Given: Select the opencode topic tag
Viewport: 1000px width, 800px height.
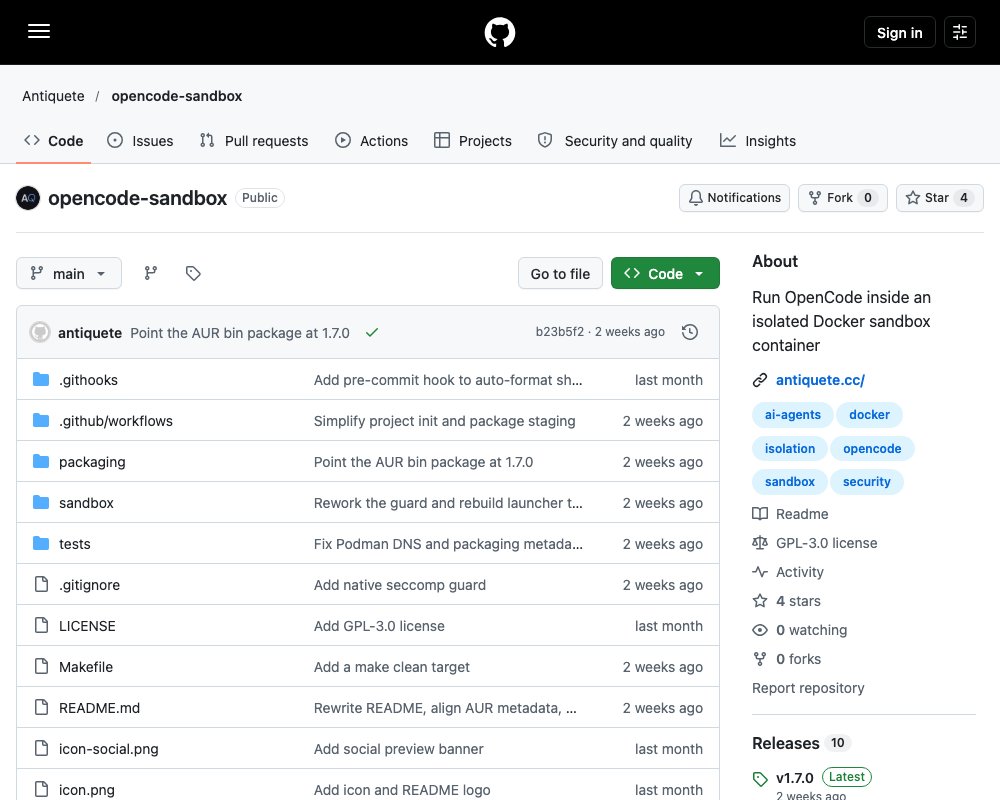Looking at the screenshot, I should [872, 448].
